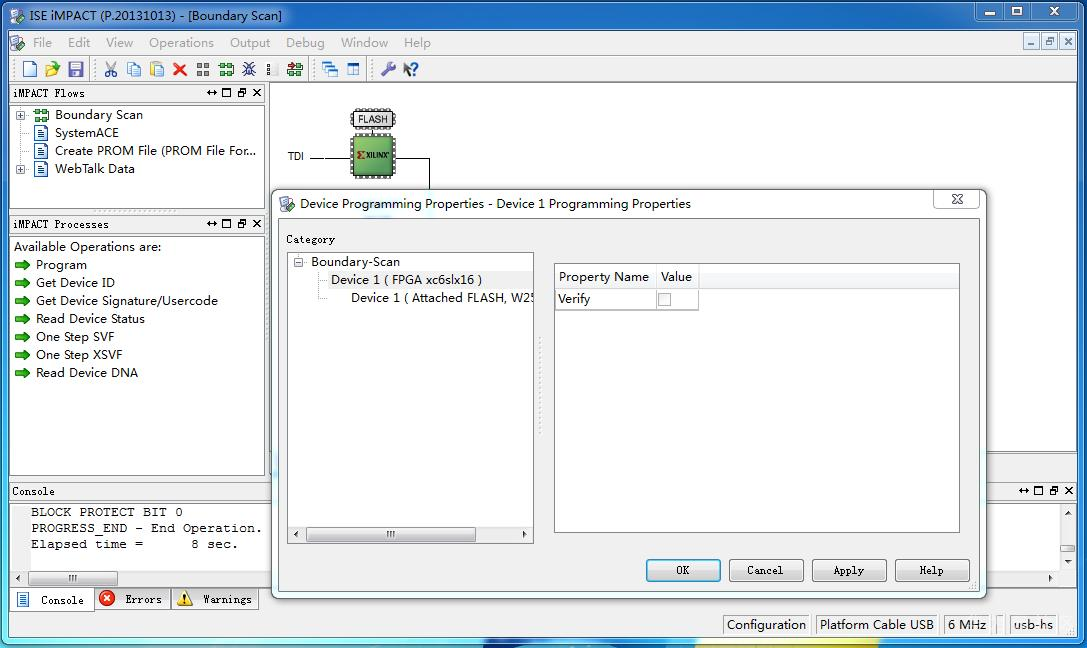This screenshot has height=648, width=1087.
Task: Click the console horizontal scrollbar thumb
Action: pyautogui.click(x=73, y=578)
